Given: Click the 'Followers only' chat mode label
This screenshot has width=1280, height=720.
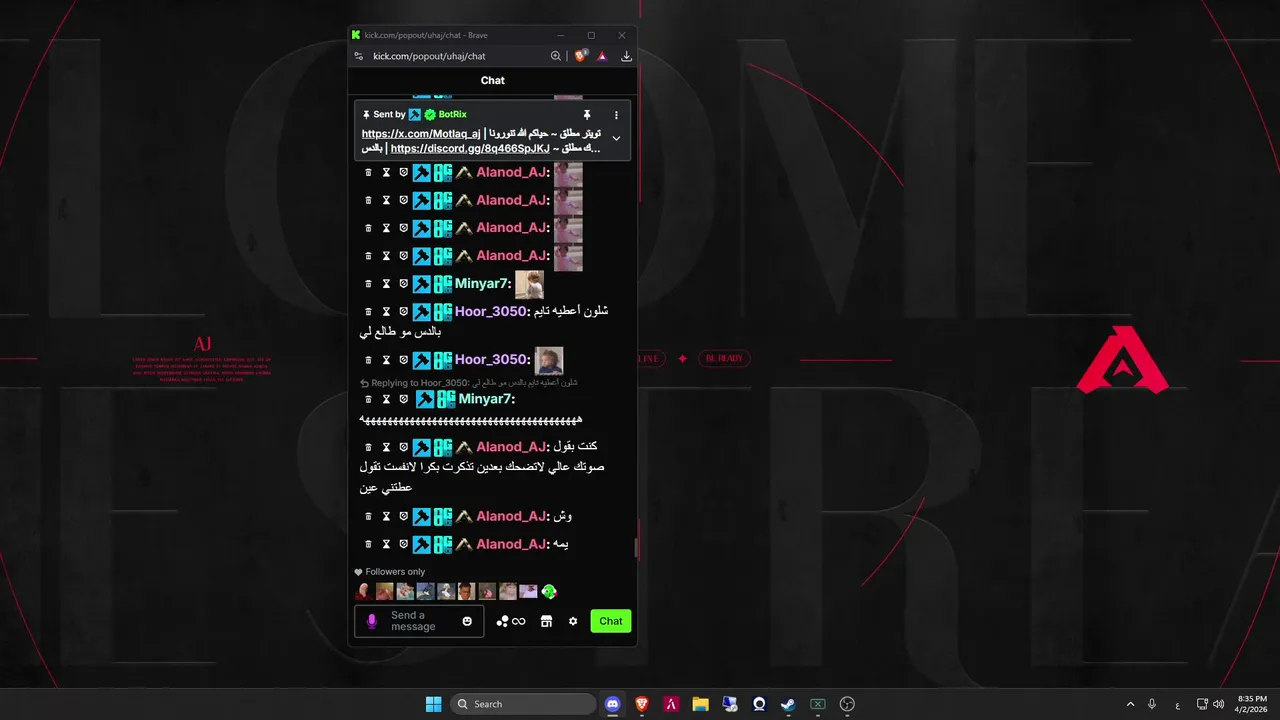Looking at the screenshot, I should [395, 572].
